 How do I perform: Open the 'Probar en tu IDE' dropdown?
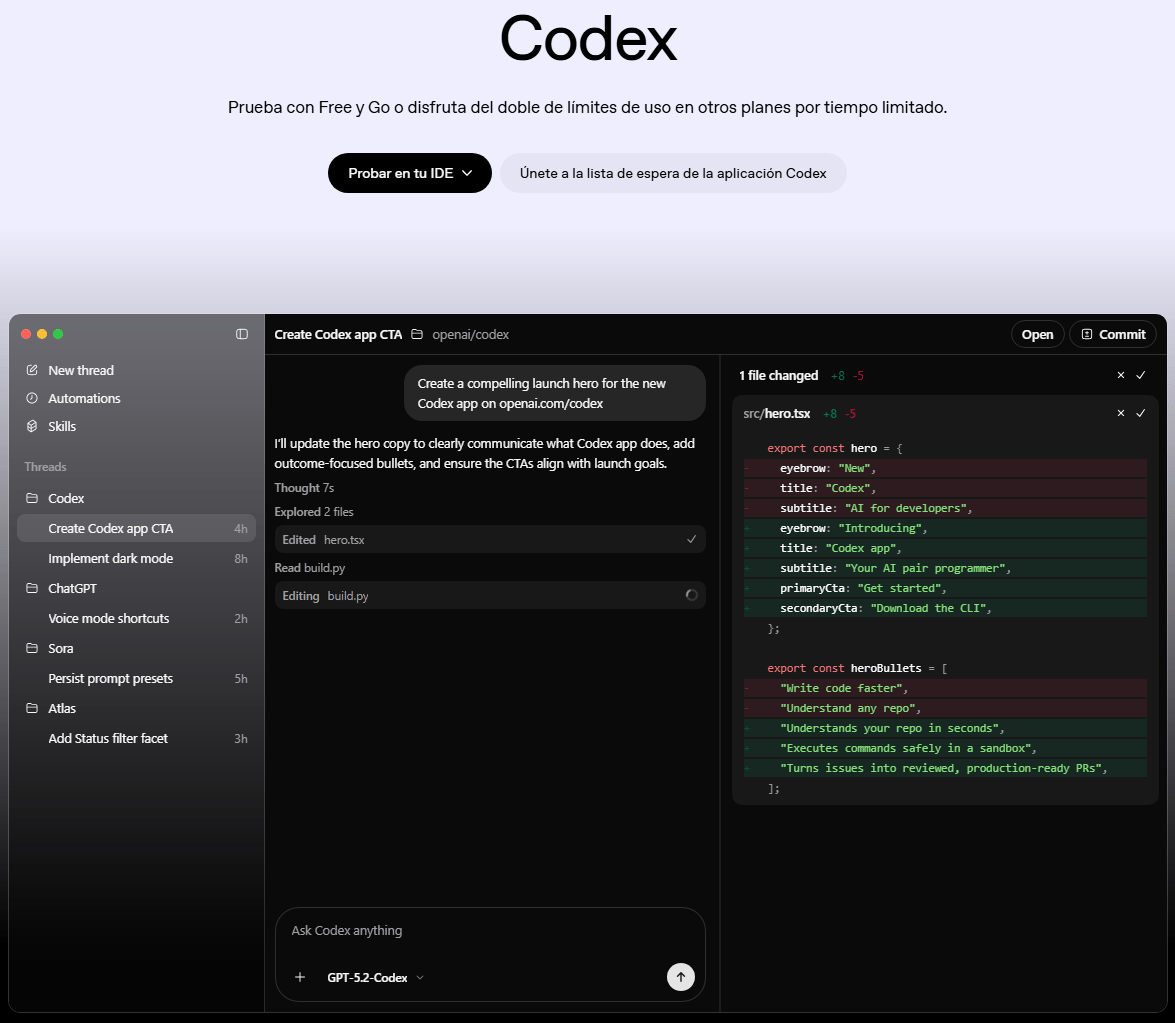click(x=410, y=173)
